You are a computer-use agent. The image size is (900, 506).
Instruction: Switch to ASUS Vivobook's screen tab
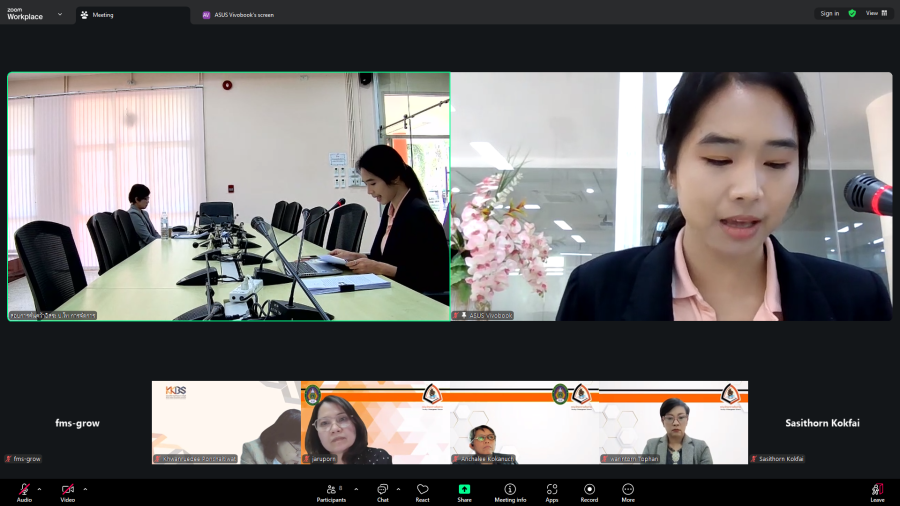pos(238,15)
